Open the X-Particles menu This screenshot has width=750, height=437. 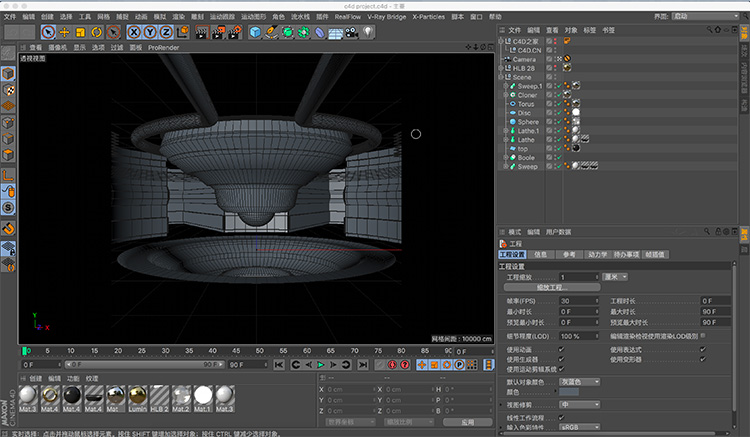[428, 16]
